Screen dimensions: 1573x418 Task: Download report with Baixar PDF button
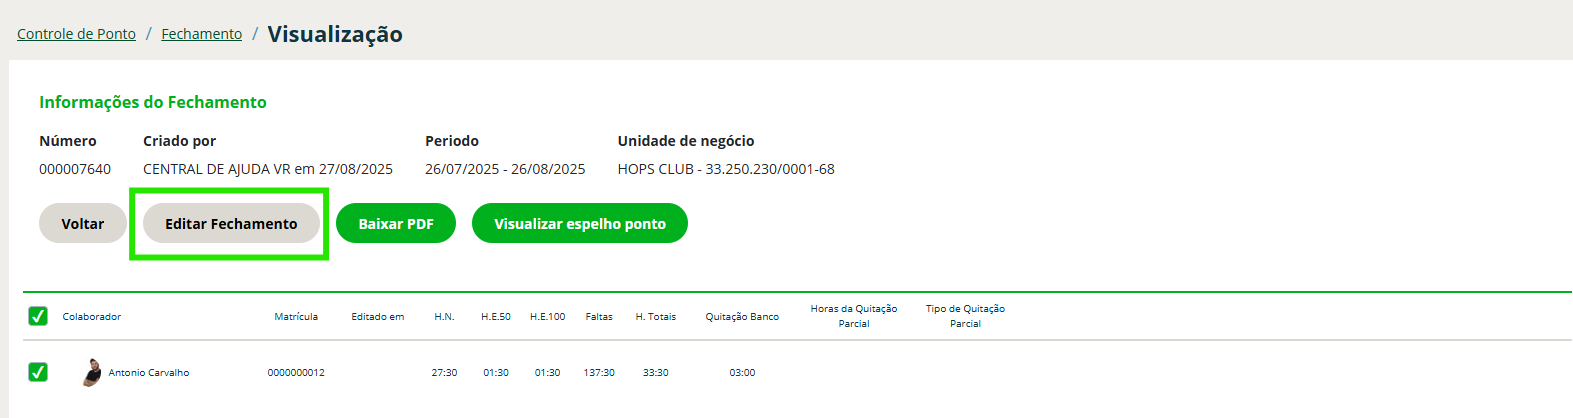396,223
